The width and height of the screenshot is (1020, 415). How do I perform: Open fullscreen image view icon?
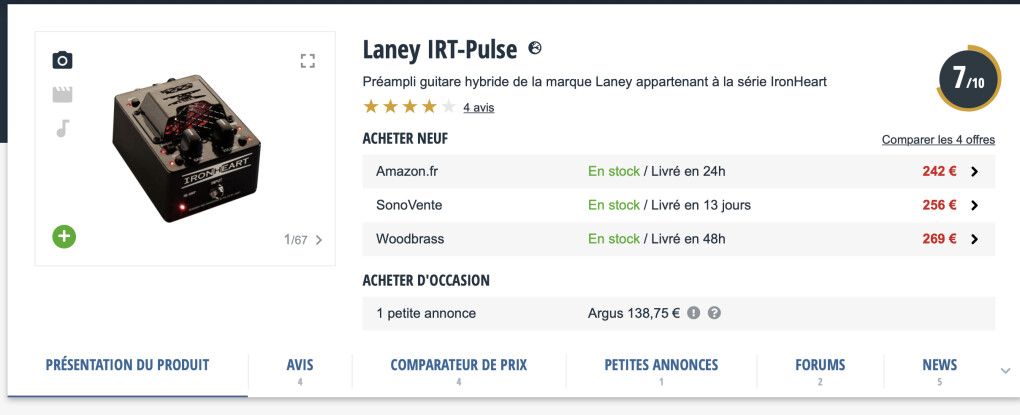308,61
